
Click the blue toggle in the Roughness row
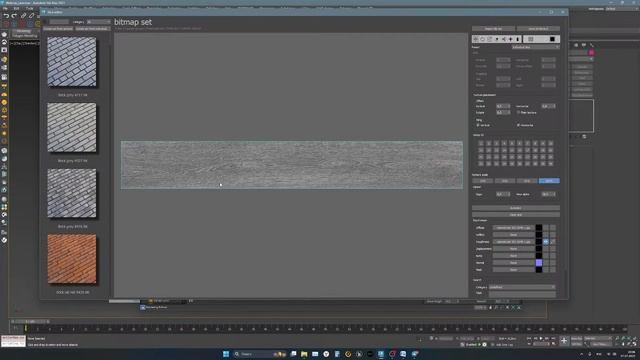546,242
